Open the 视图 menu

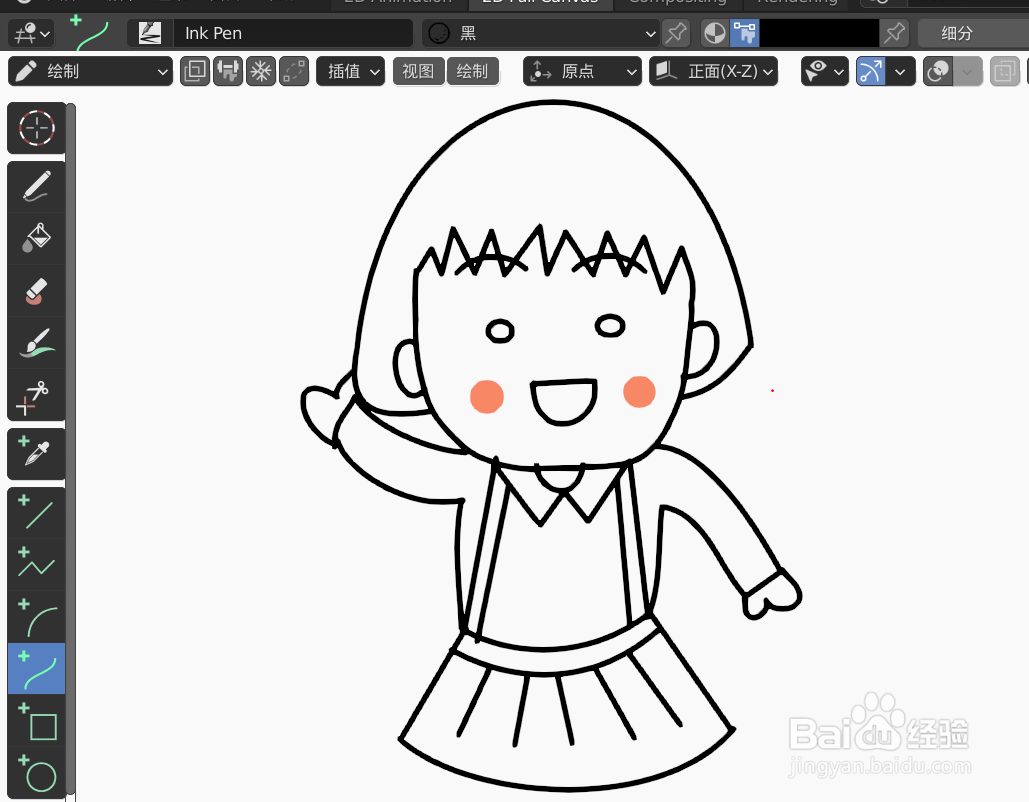419,71
